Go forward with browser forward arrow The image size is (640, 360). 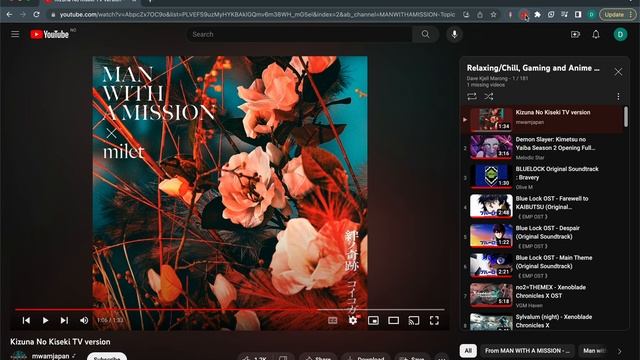coord(23,14)
